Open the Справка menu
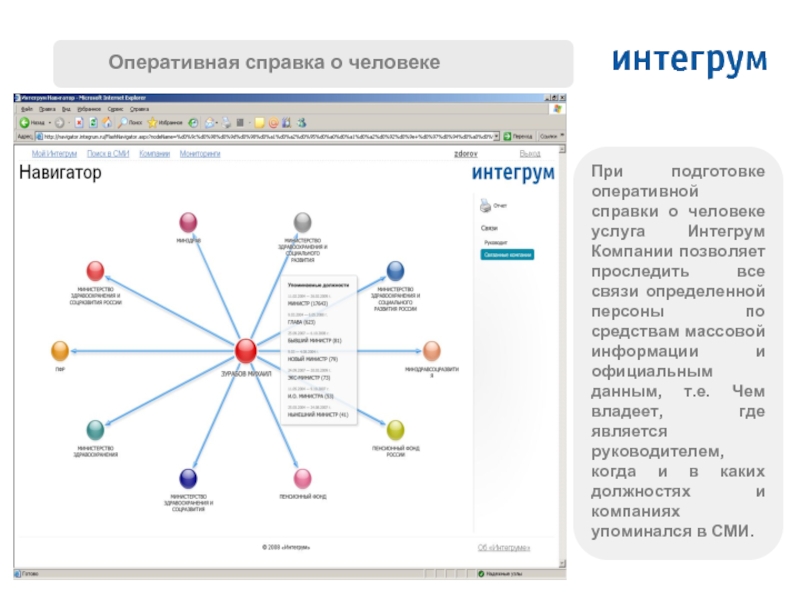Viewport: 800px width, 600px height. pos(139,109)
